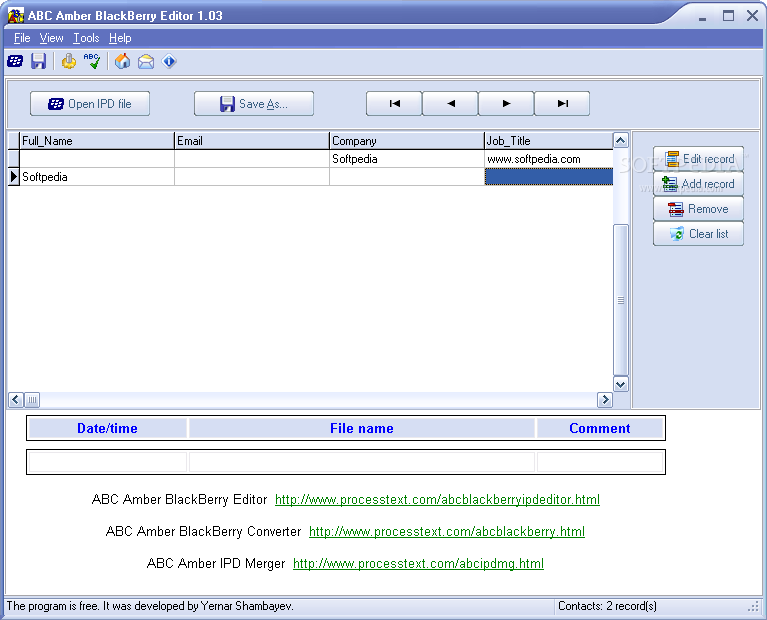Click the yellow stamp tool toolbar icon

pyautogui.click(x=69, y=62)
